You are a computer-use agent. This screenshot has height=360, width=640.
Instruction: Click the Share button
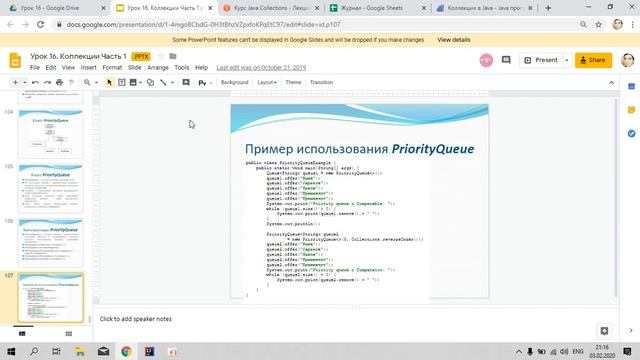(593, 60)
